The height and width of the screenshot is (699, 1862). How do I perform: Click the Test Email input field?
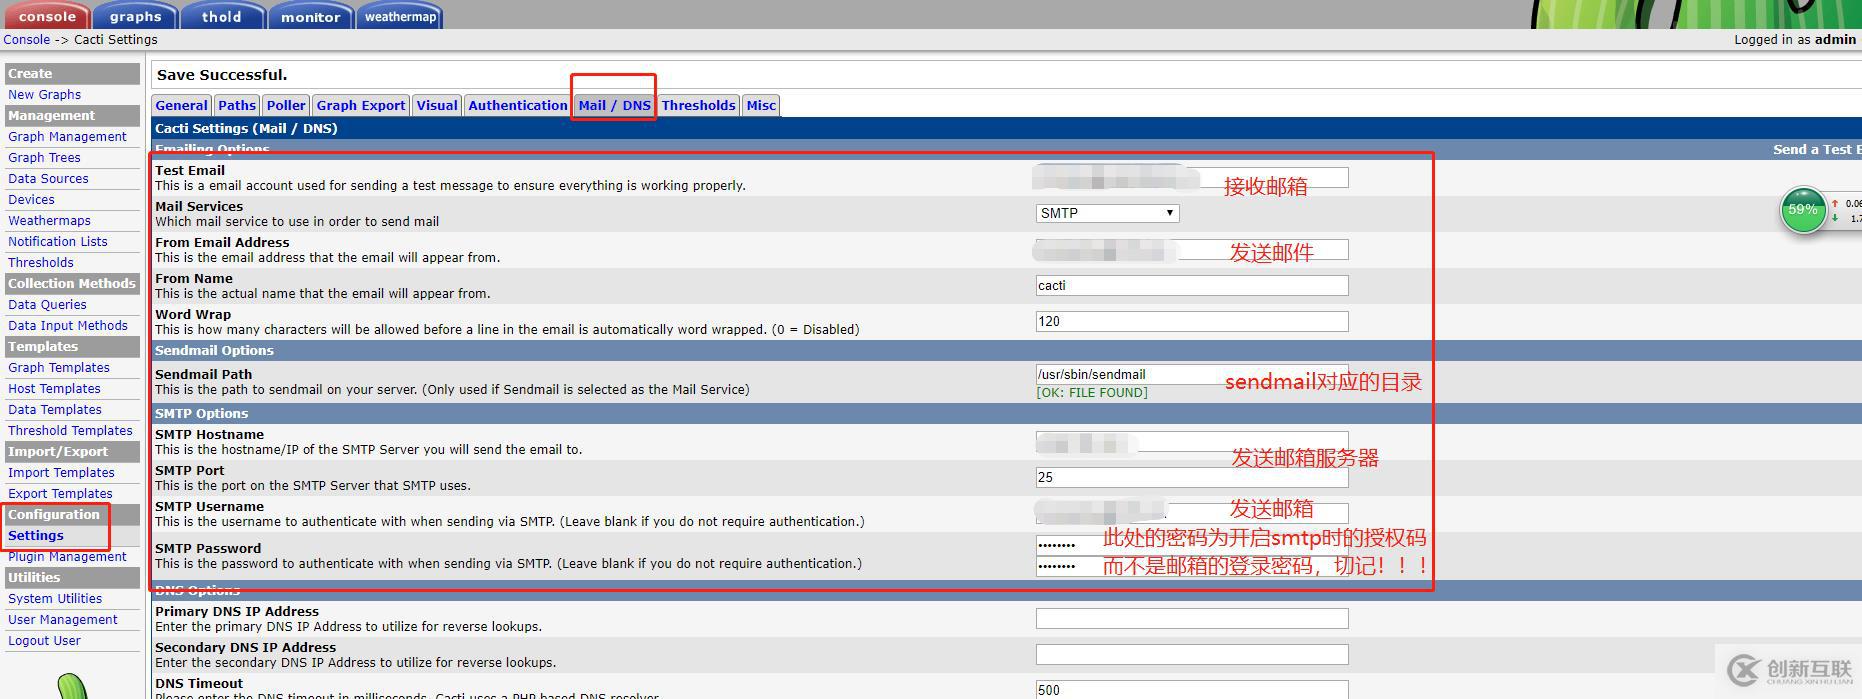[x=1192, y=177]
